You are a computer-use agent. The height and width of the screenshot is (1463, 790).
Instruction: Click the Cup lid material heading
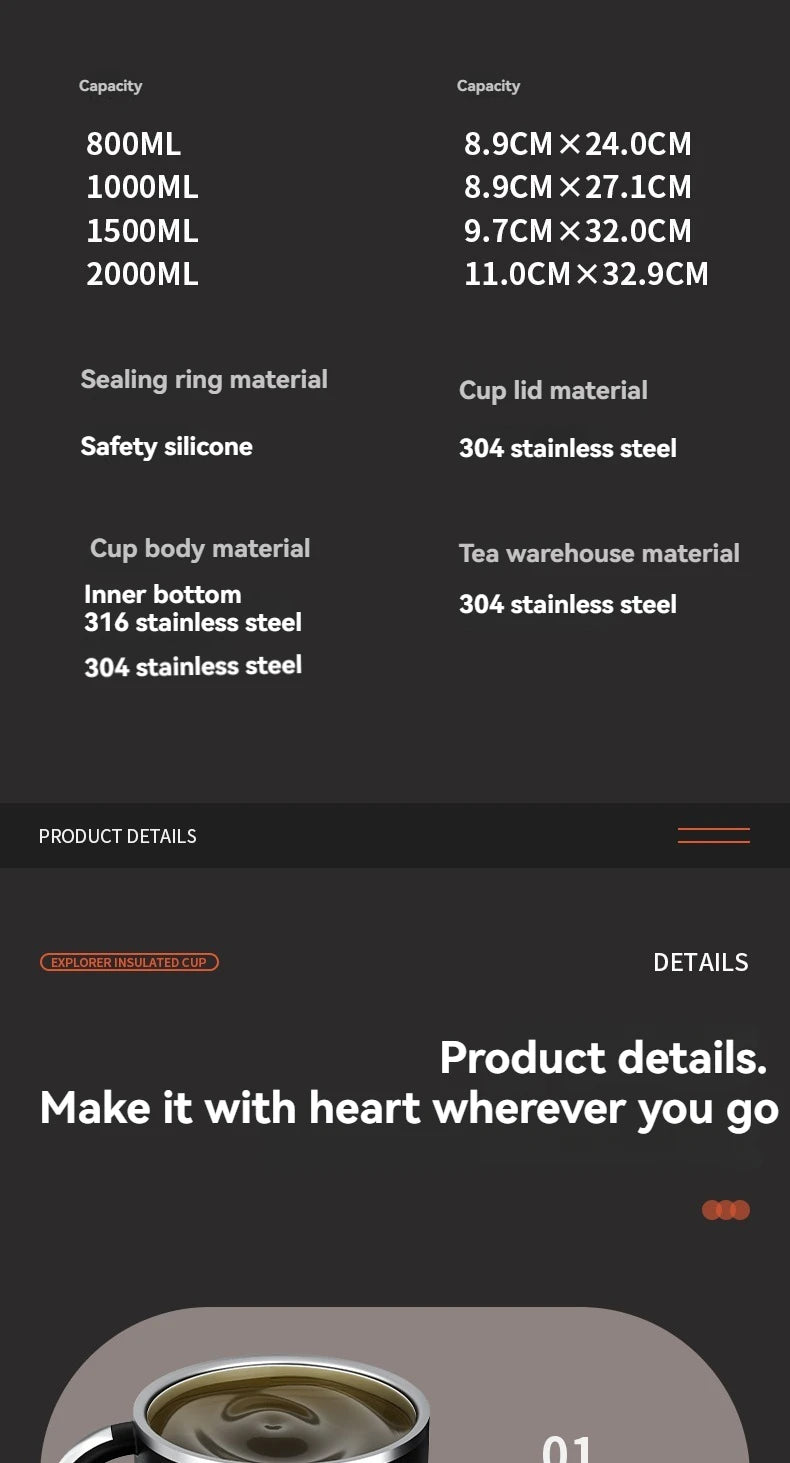(553, 390)
